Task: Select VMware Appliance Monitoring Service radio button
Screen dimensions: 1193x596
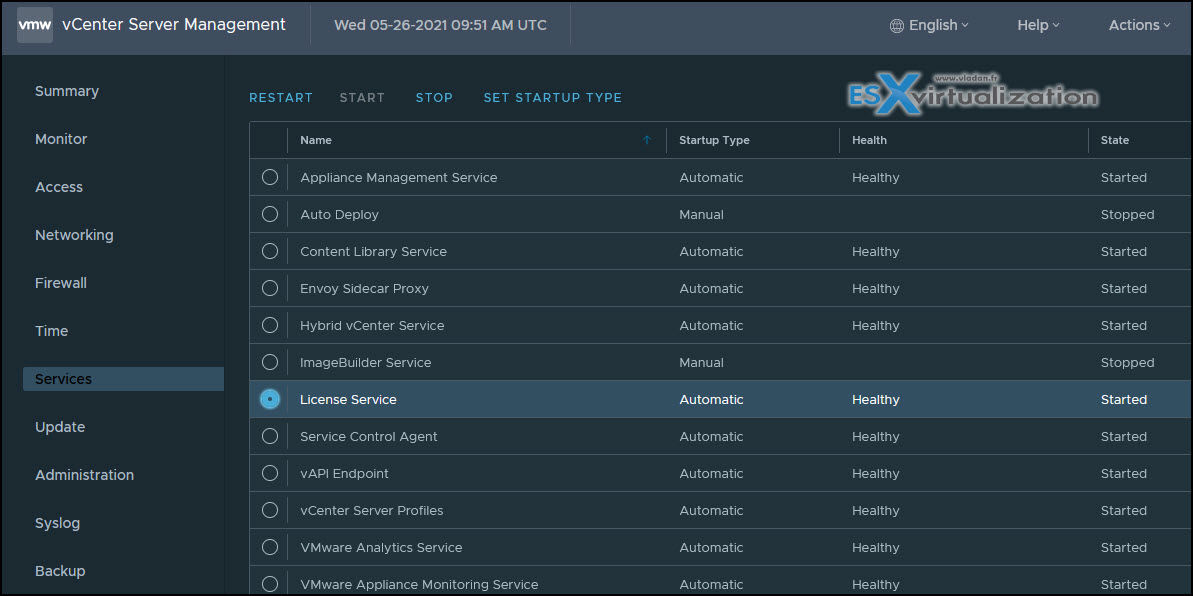Action: [270, 584]
